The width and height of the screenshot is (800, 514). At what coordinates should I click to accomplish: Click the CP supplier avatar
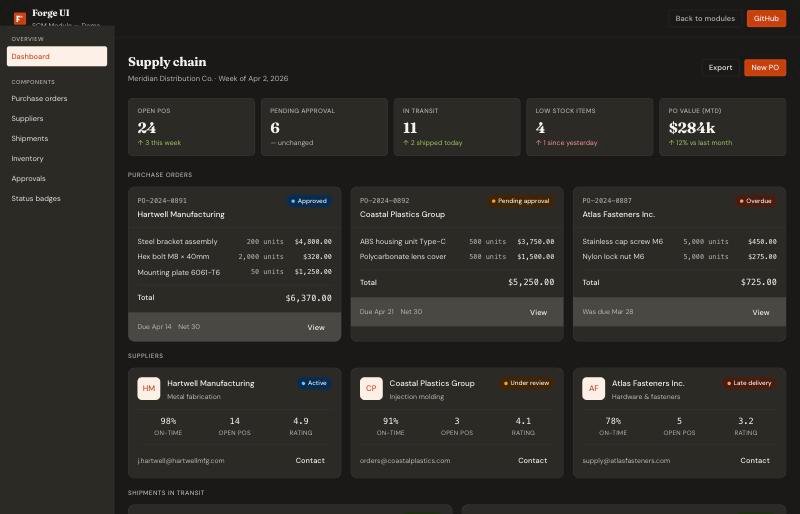tap(371, 388)
